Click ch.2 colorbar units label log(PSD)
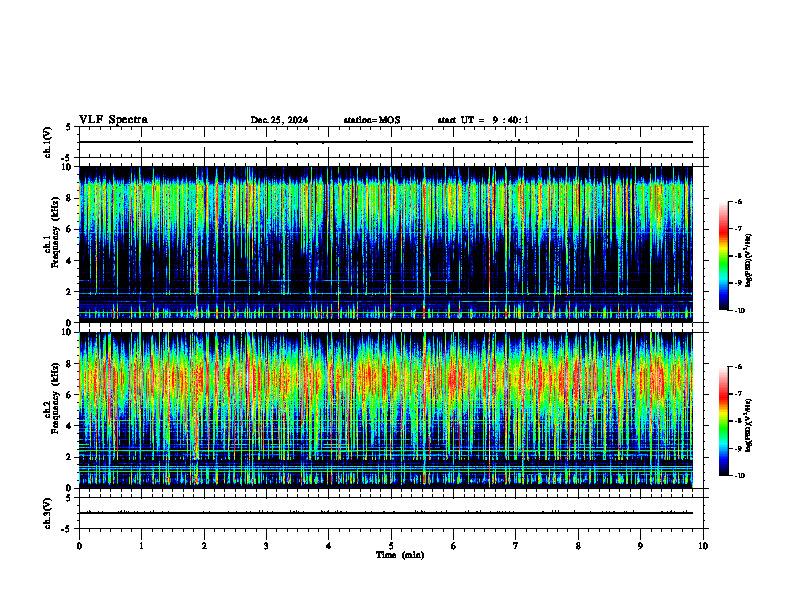The width and height of the screenshot is (792, 612). point(749,426)
